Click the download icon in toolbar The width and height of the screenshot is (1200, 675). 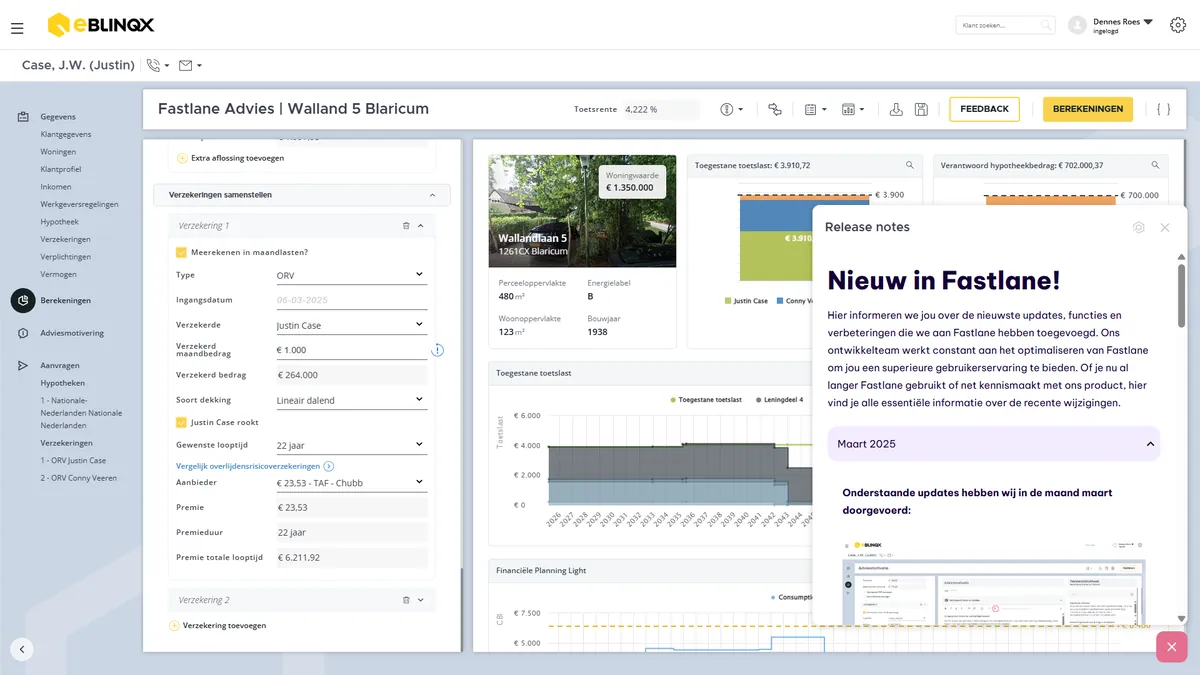(x=896, y=109)
